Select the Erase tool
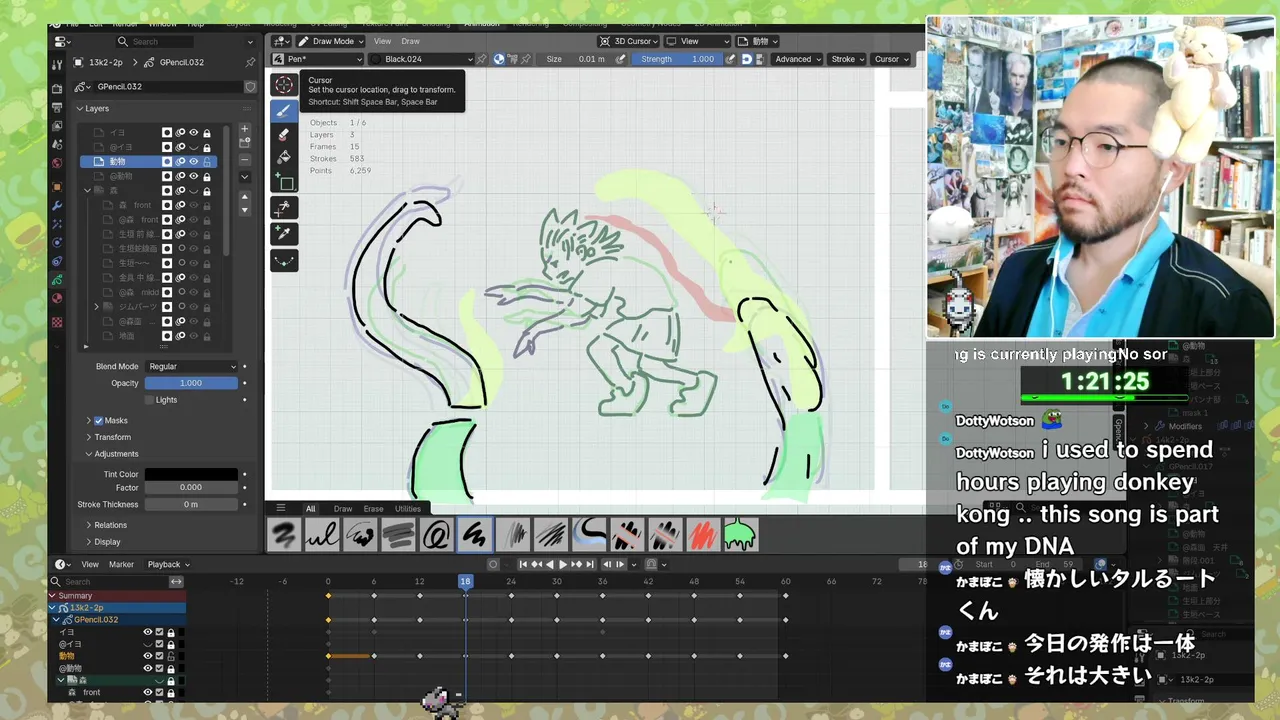Viewport: 1280px width, 720px height. click(284, 134)
